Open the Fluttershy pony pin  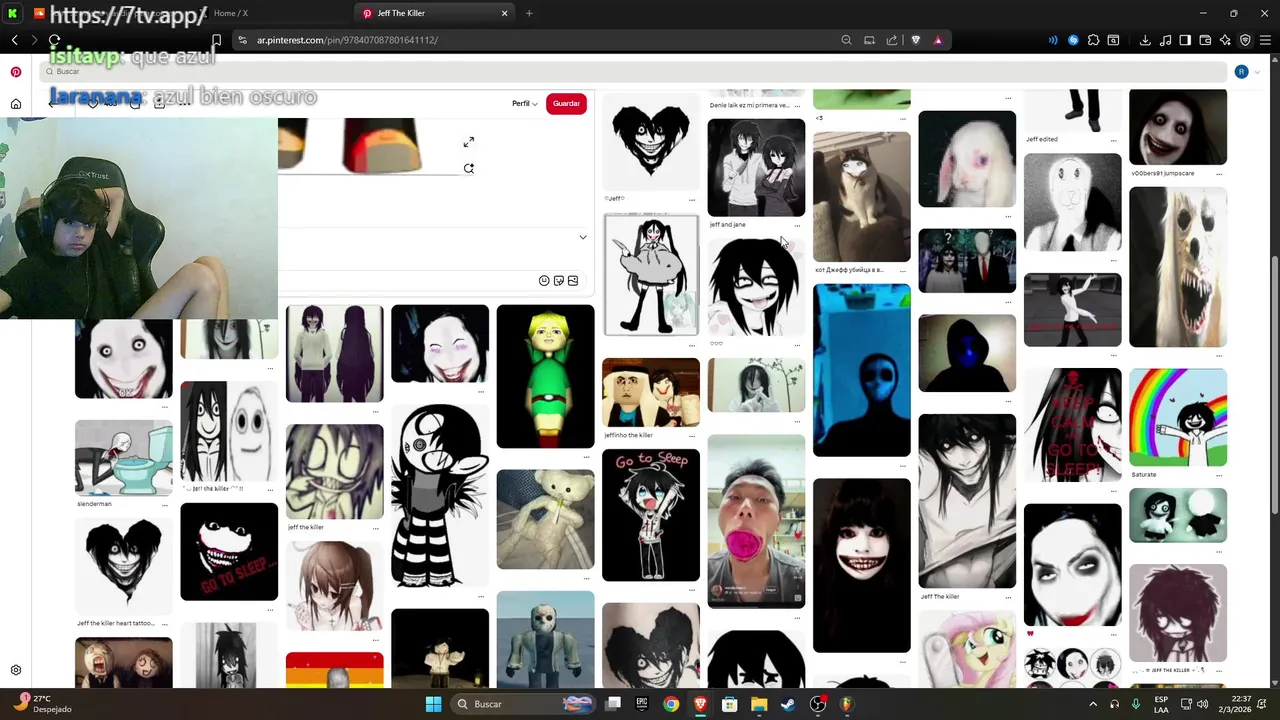[967, 648]
